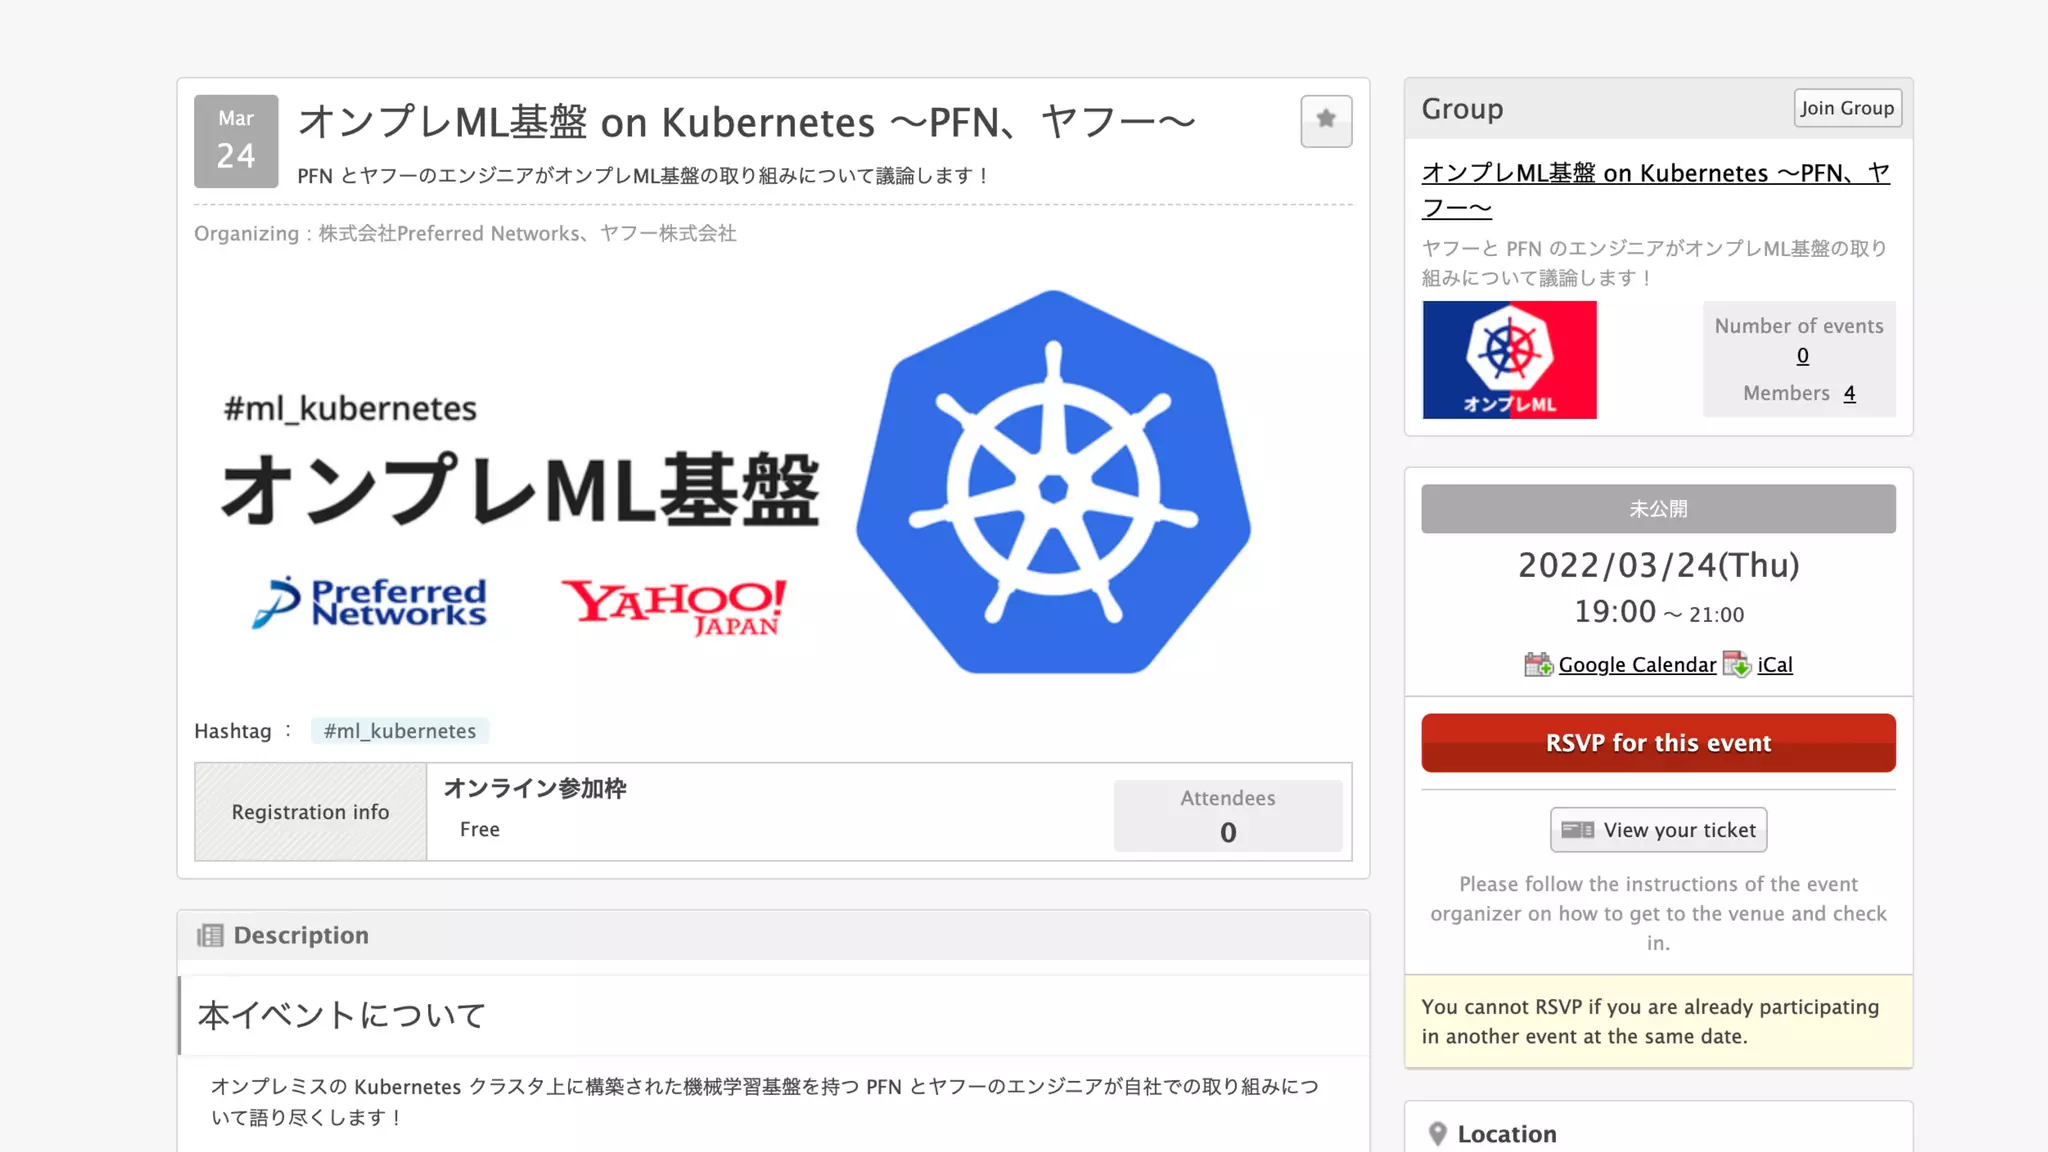Click the star bookmark icon
Image resolution: width=2048 pixels, height=1152 pixels.
pos(1326,120)
